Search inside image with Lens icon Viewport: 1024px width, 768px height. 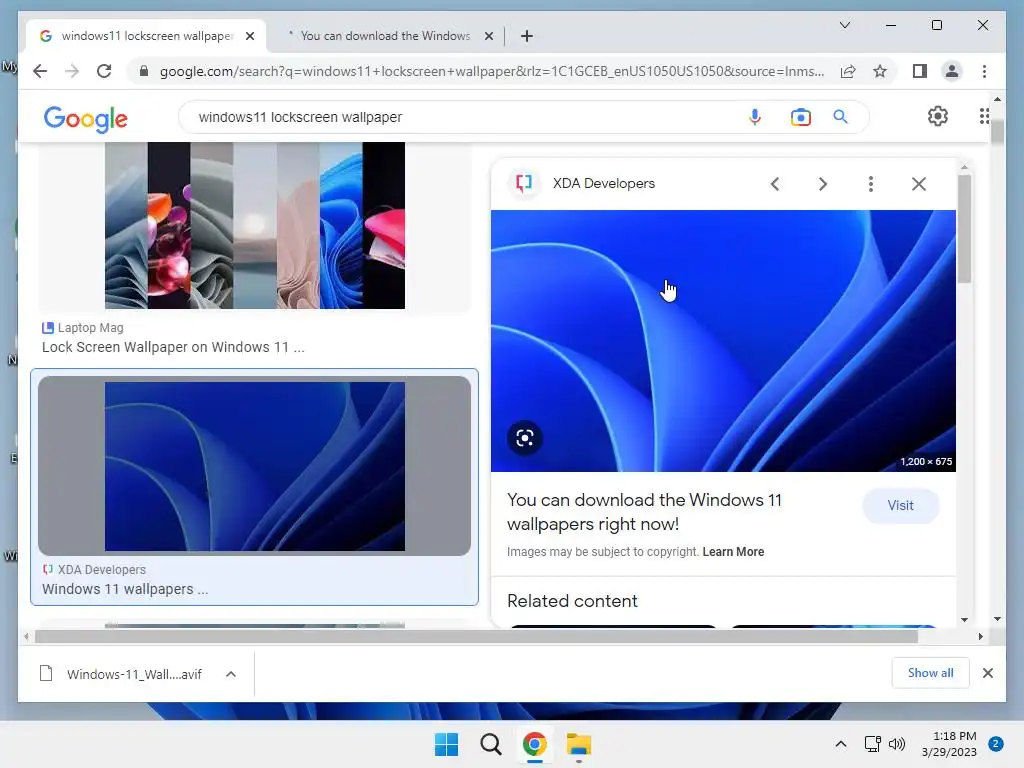click(524, 438)
